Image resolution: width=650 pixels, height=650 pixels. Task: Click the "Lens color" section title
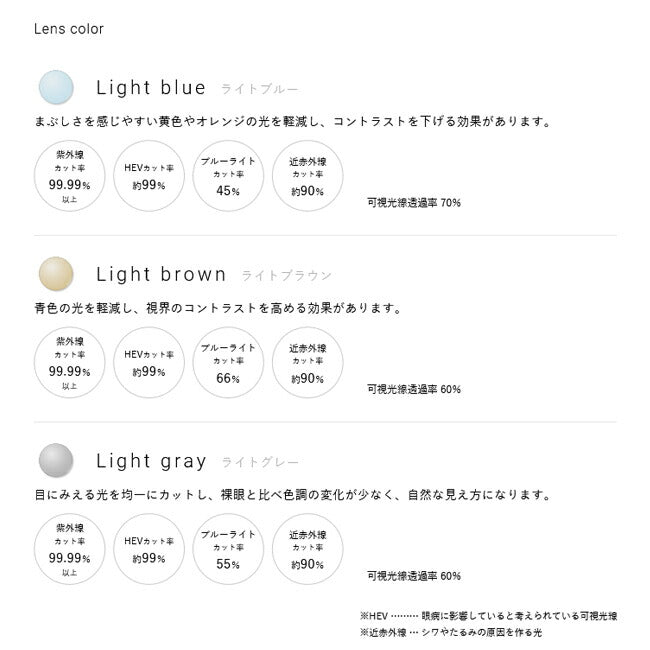pos(69,29)
